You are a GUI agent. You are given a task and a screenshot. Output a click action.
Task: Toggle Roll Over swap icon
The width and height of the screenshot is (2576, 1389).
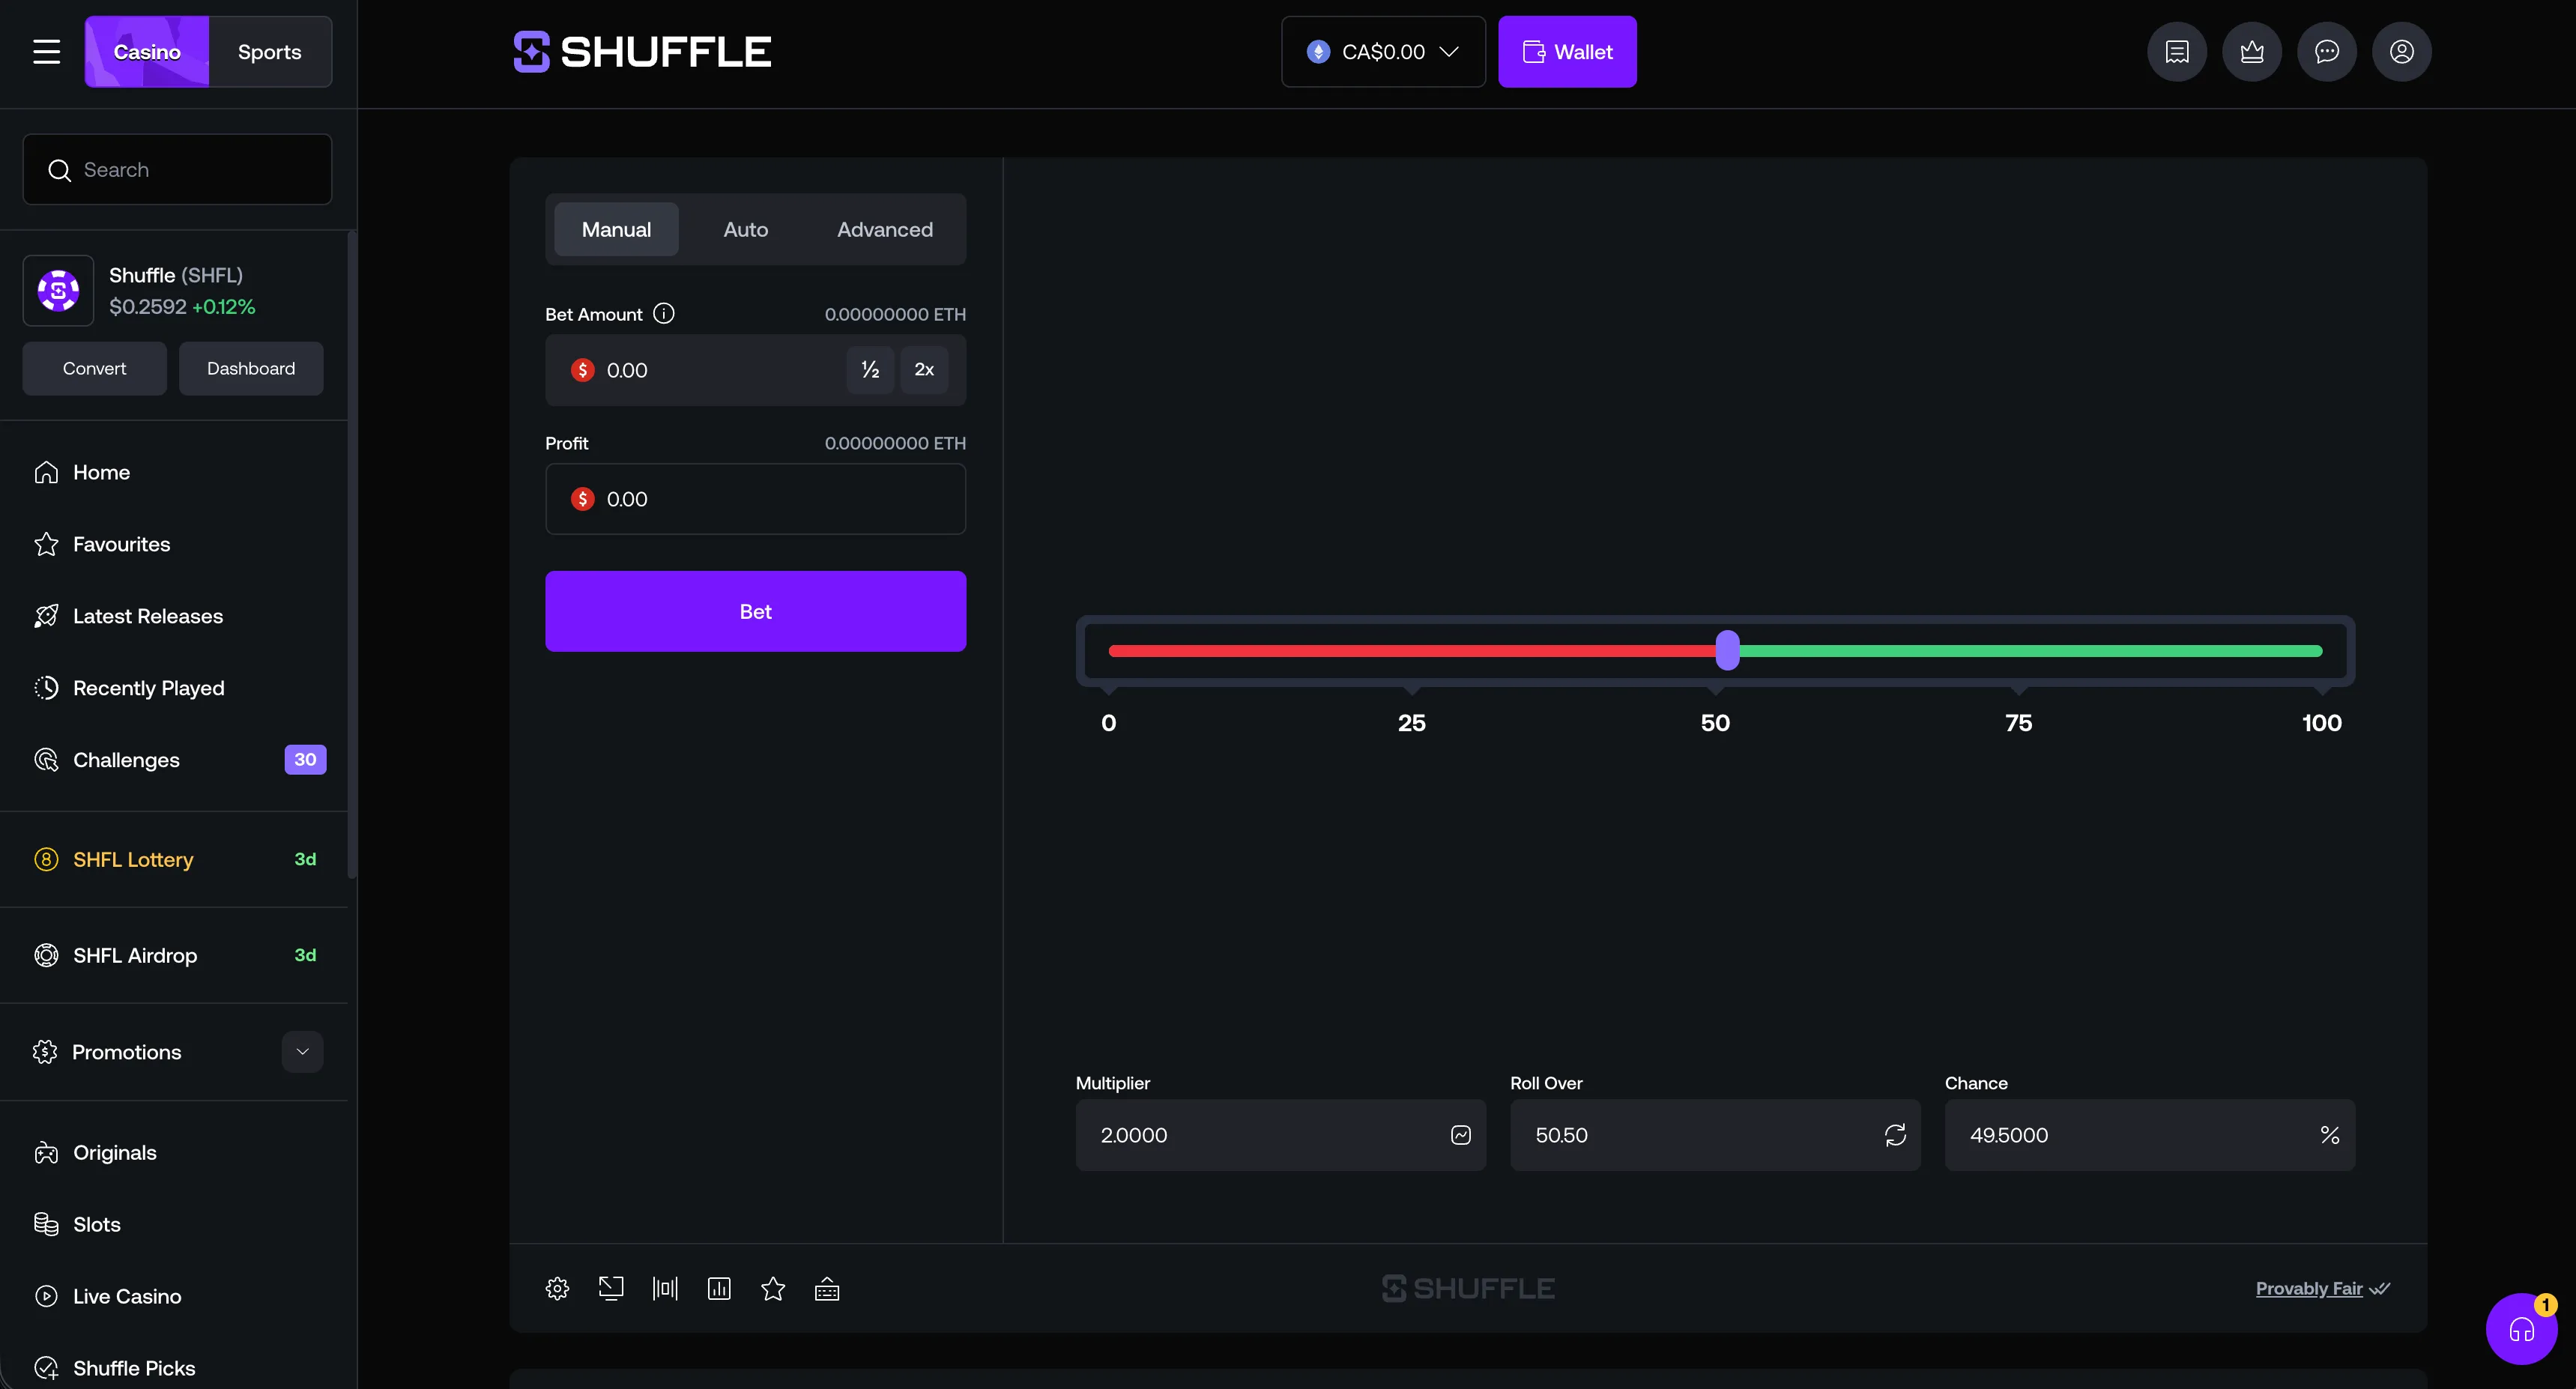tap(1895, 1135)
